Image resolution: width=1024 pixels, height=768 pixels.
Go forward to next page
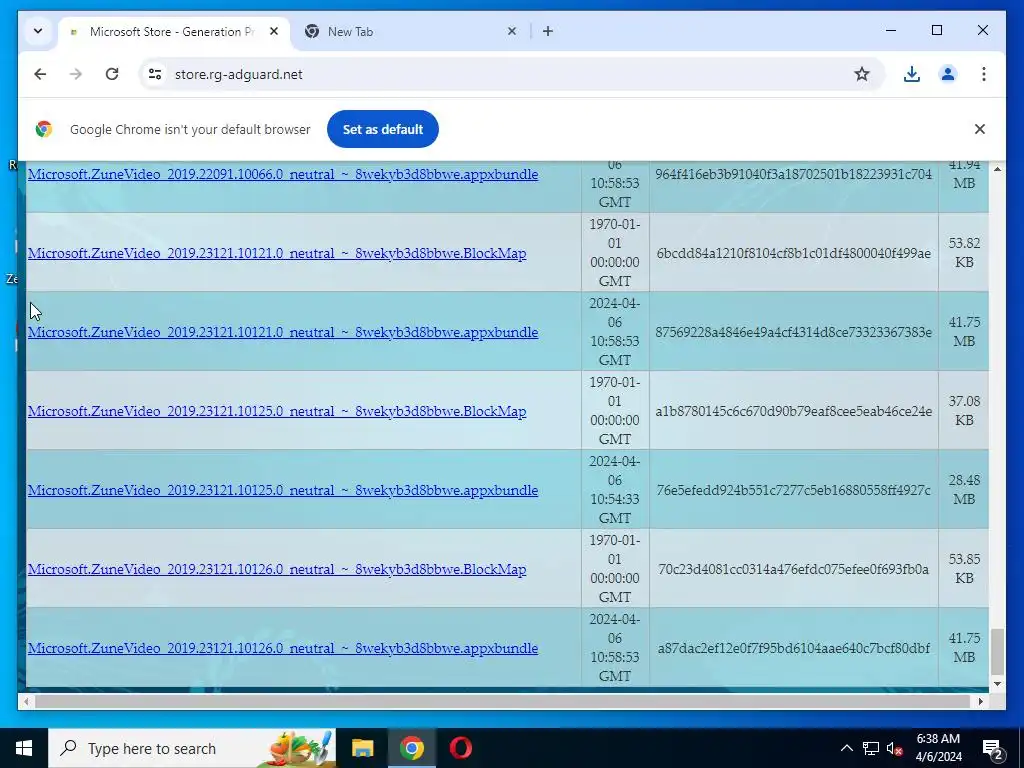coord(76,74)
